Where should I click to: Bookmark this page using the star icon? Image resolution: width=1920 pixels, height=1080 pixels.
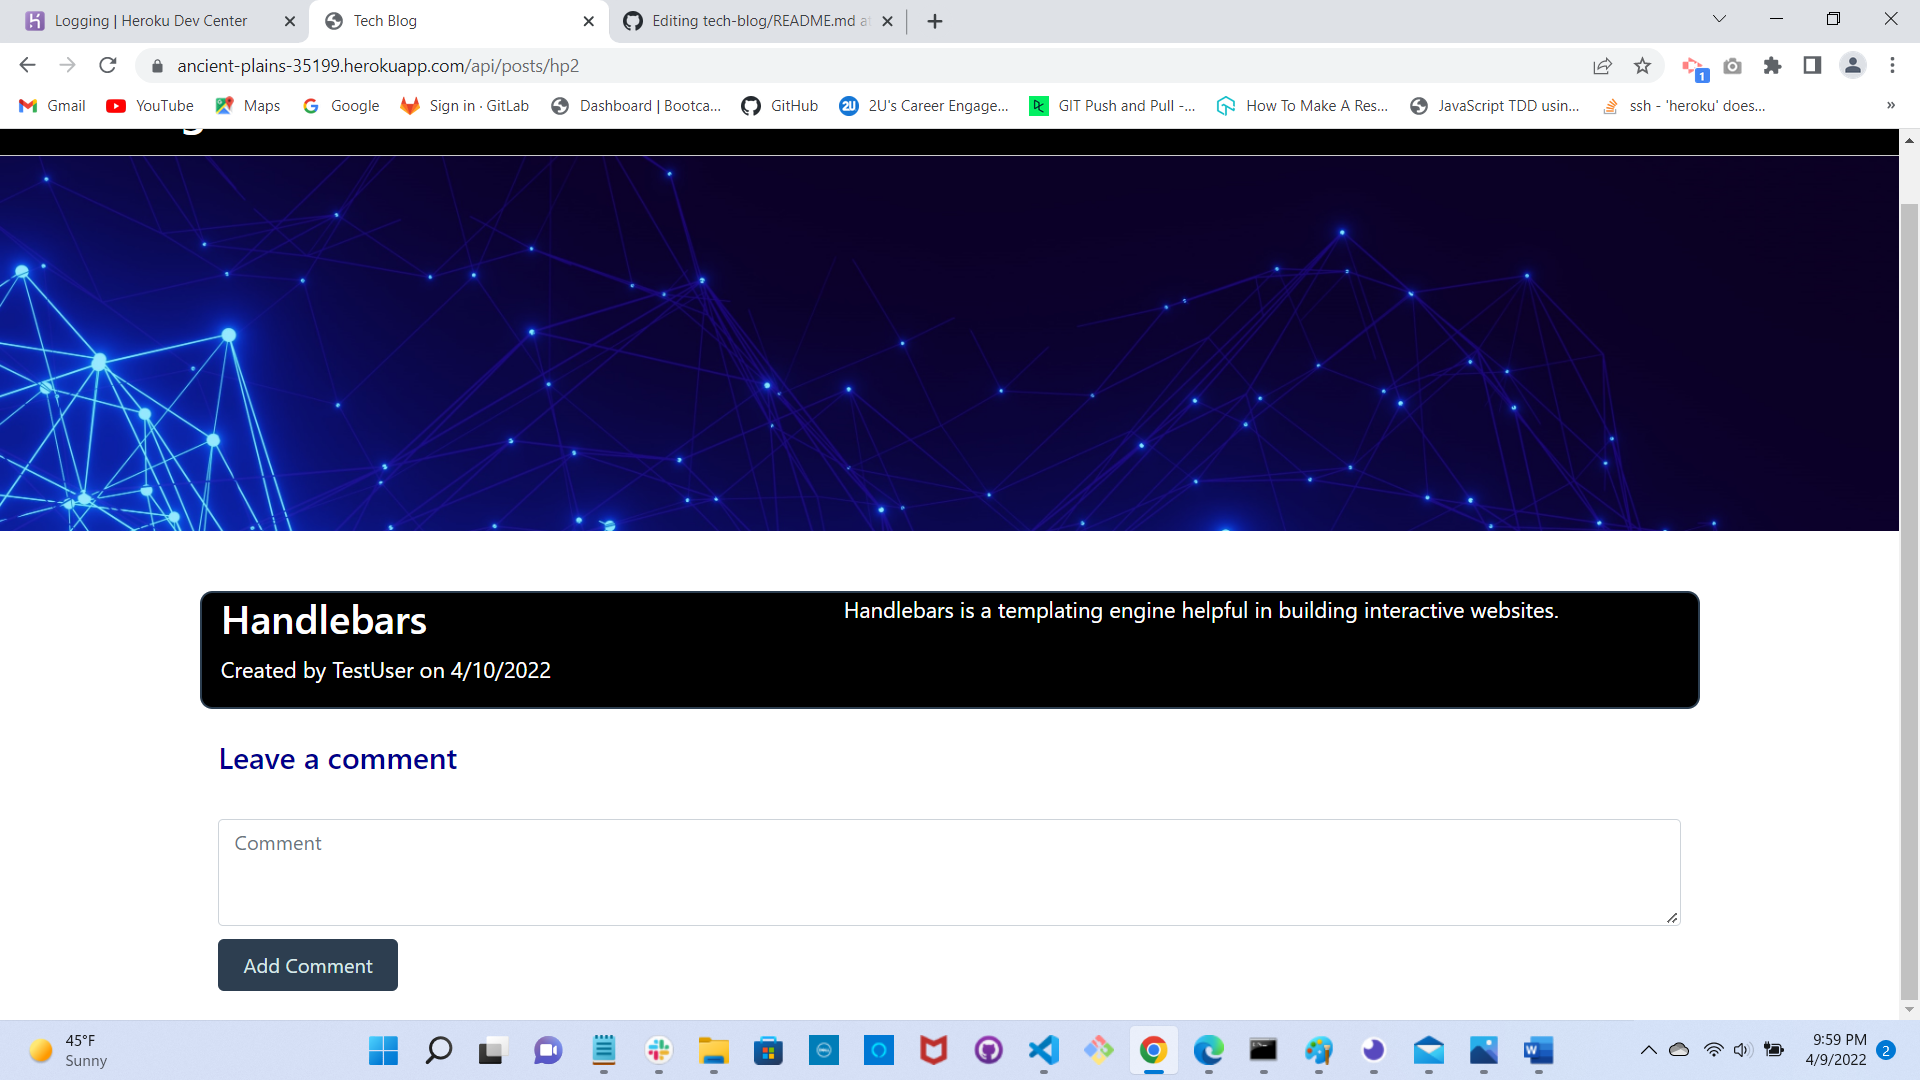pyautogui.click(x=1643, y=65)
